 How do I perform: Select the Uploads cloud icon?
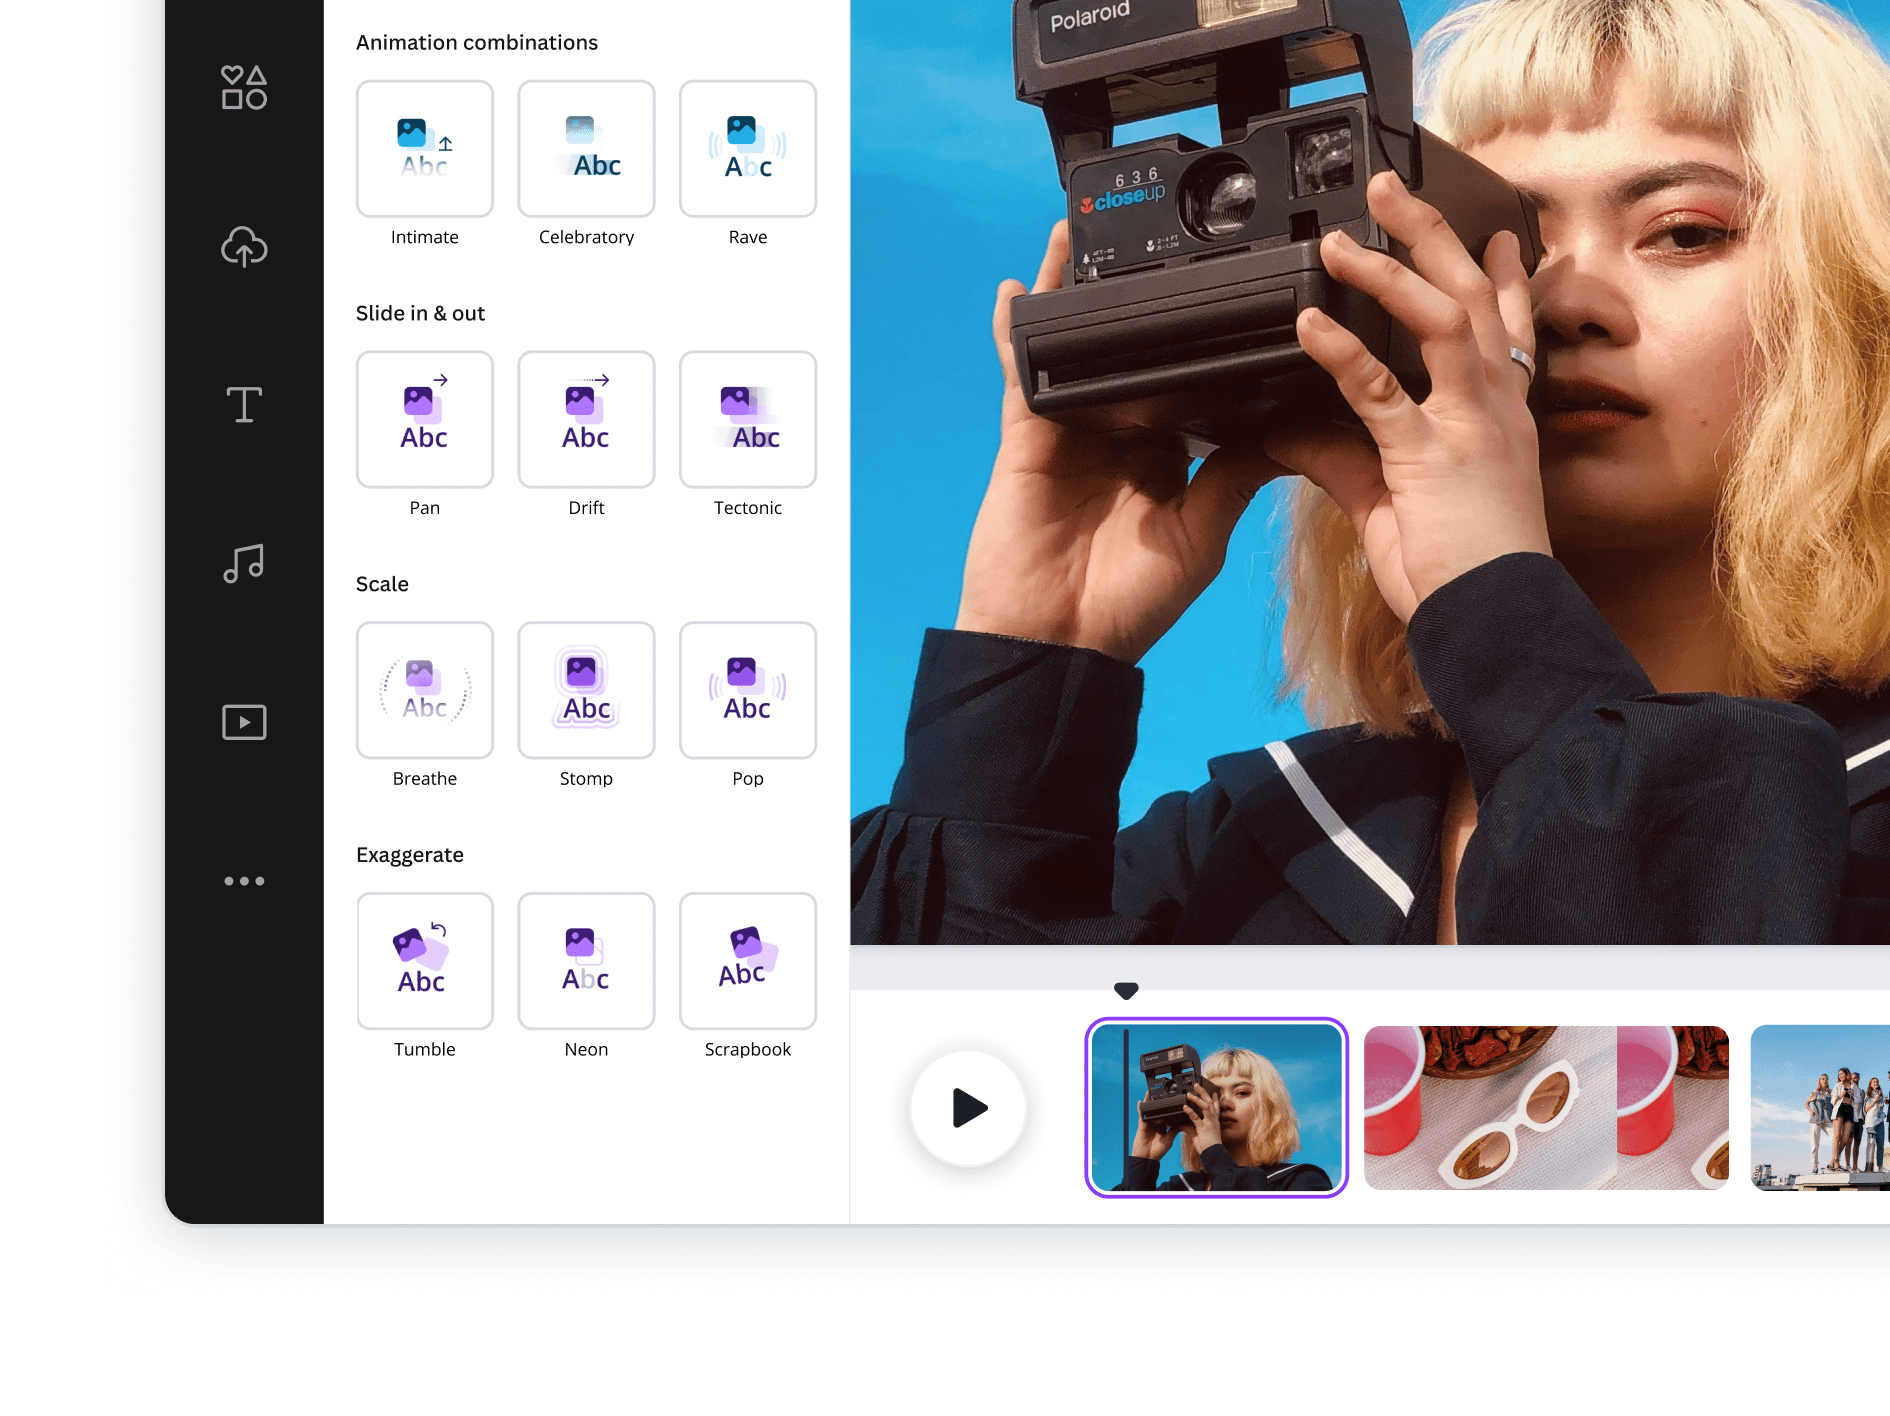coord(243,247)
